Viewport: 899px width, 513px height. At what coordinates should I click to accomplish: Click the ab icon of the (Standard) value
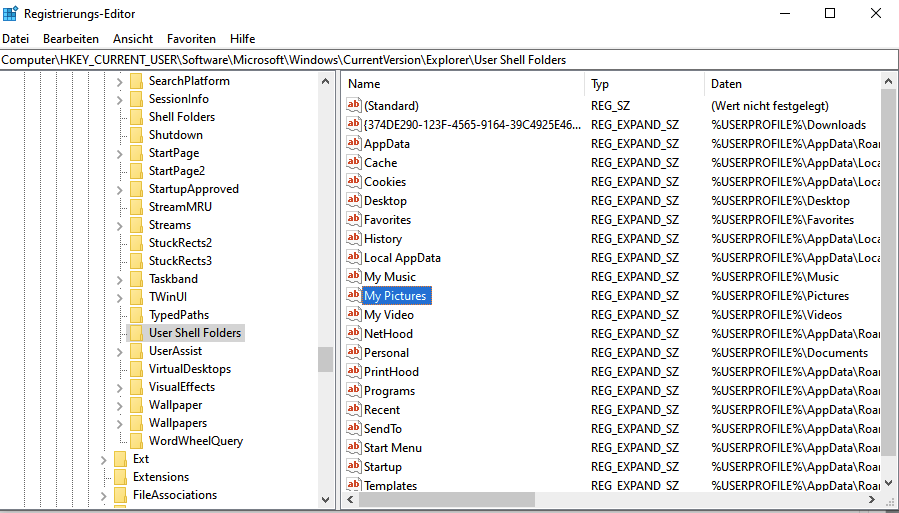[354, 105]
